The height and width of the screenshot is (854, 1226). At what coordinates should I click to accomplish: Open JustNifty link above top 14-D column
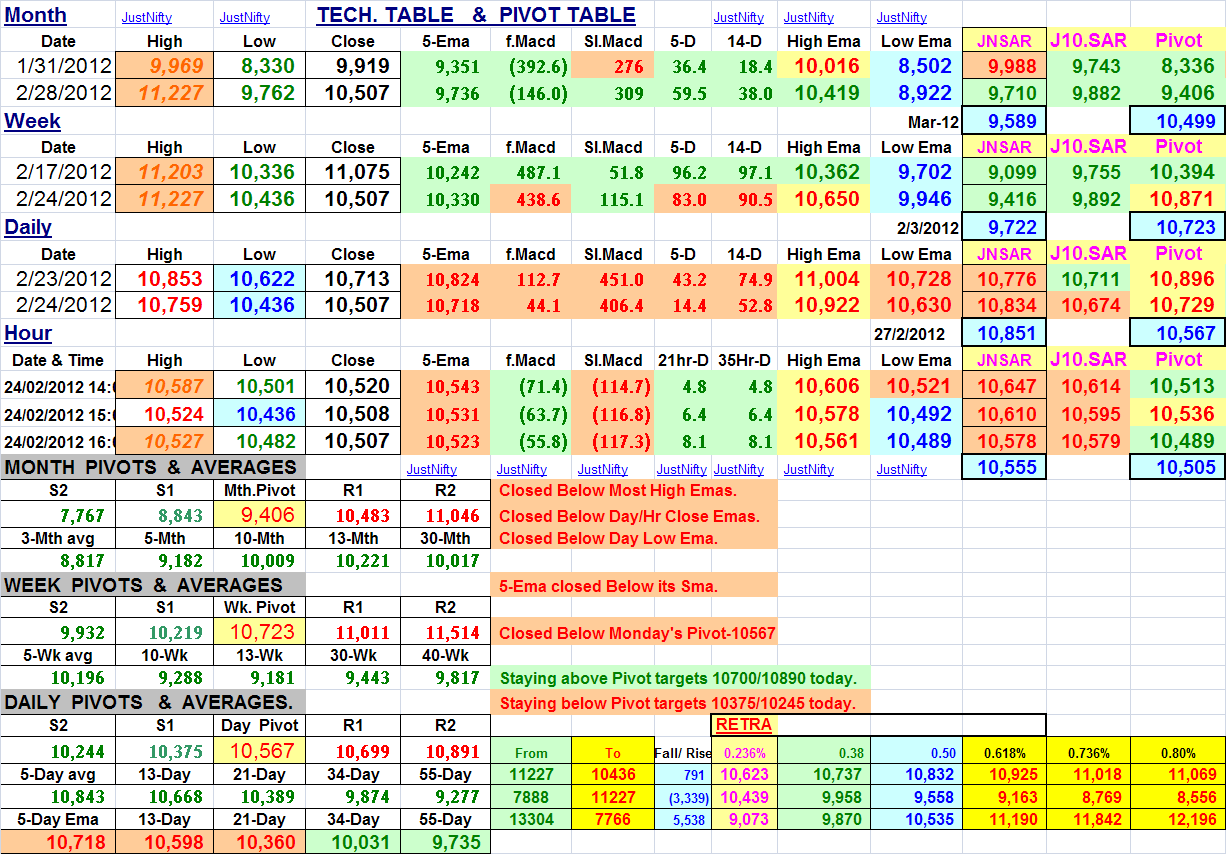[739, 17]
